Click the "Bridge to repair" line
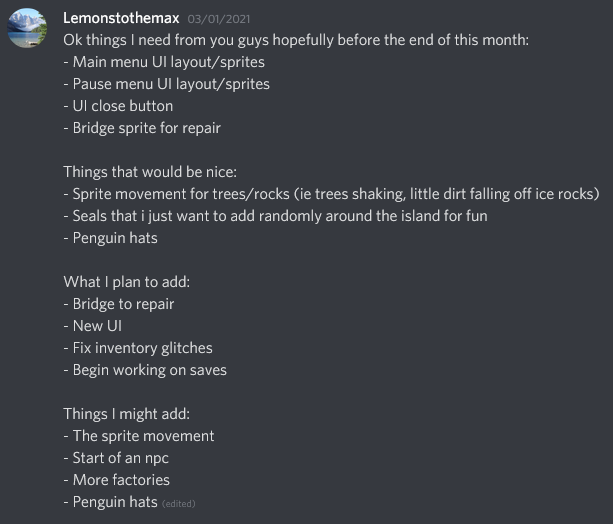Viewport: 613px width, 524px height. 124,304
